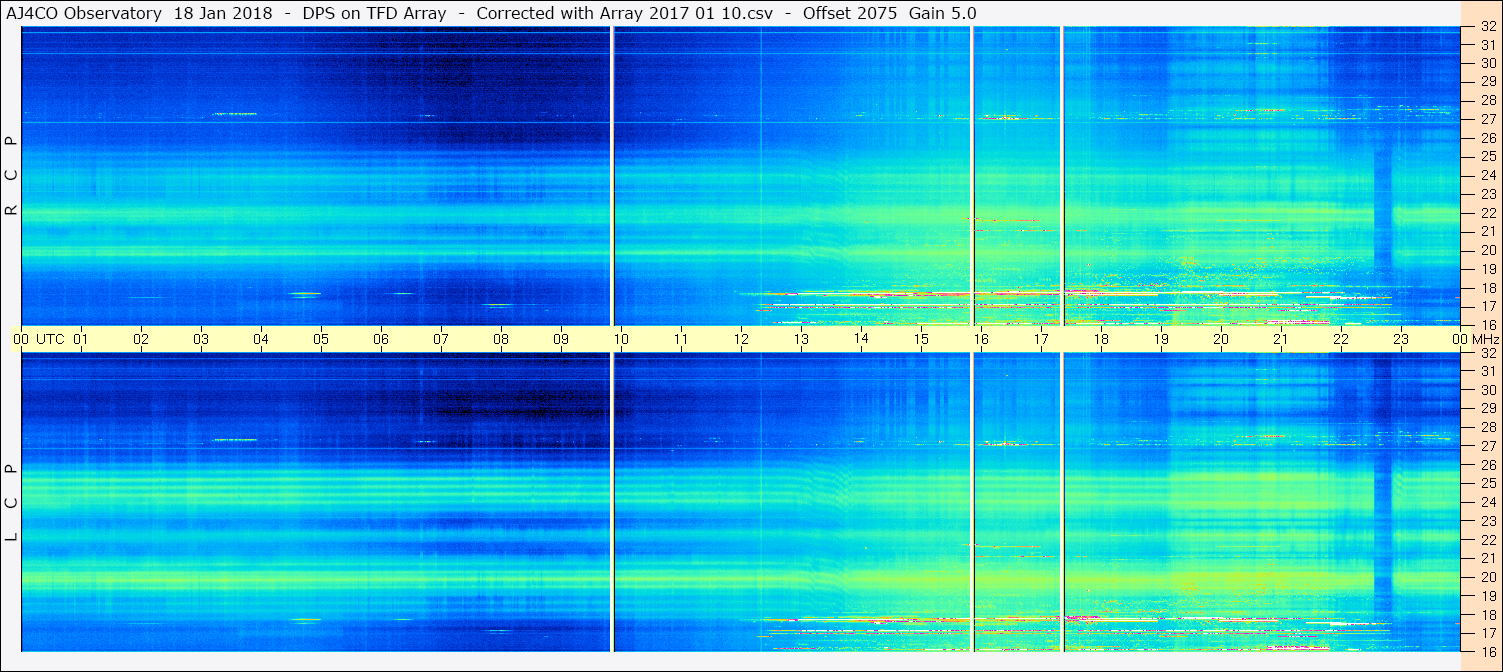Select the 21 MHz label of the LCP panel
The height and width of the screenshot is (672, 1503).
(1487, 558)
